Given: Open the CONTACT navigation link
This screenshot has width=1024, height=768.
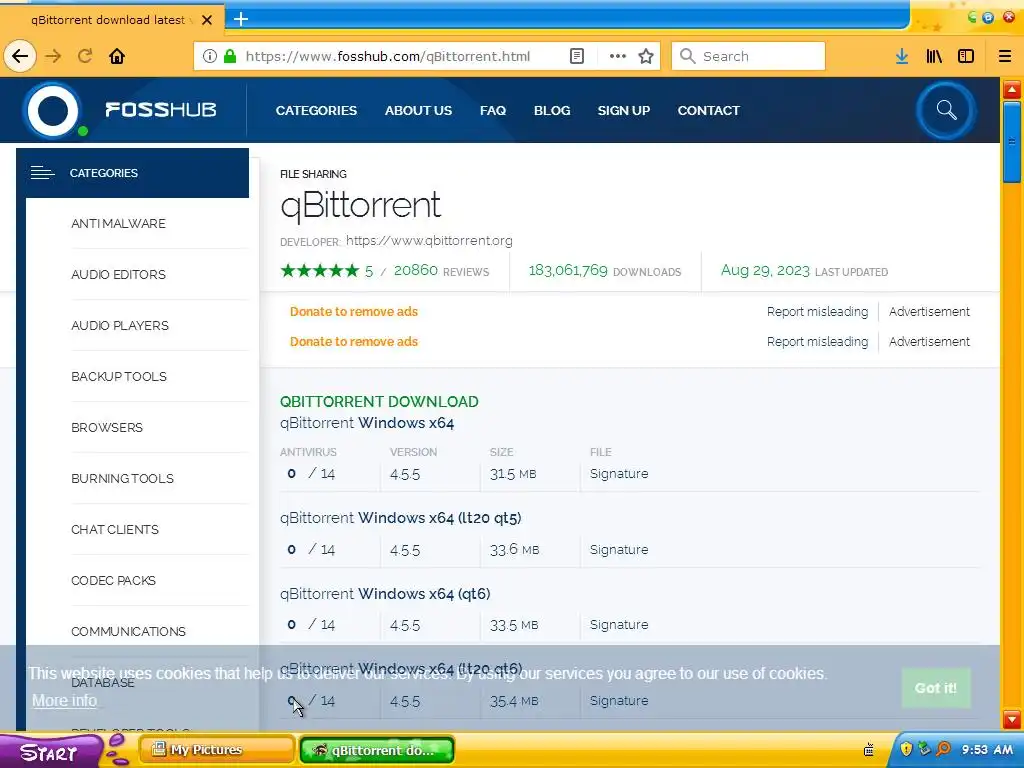Looking at the screenshot, I should pos(709,110).
